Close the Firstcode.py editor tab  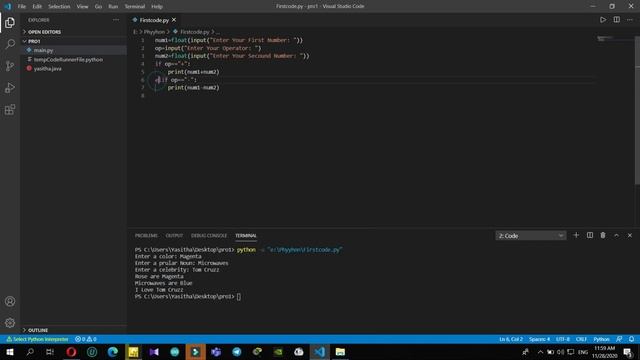[174, 20]
